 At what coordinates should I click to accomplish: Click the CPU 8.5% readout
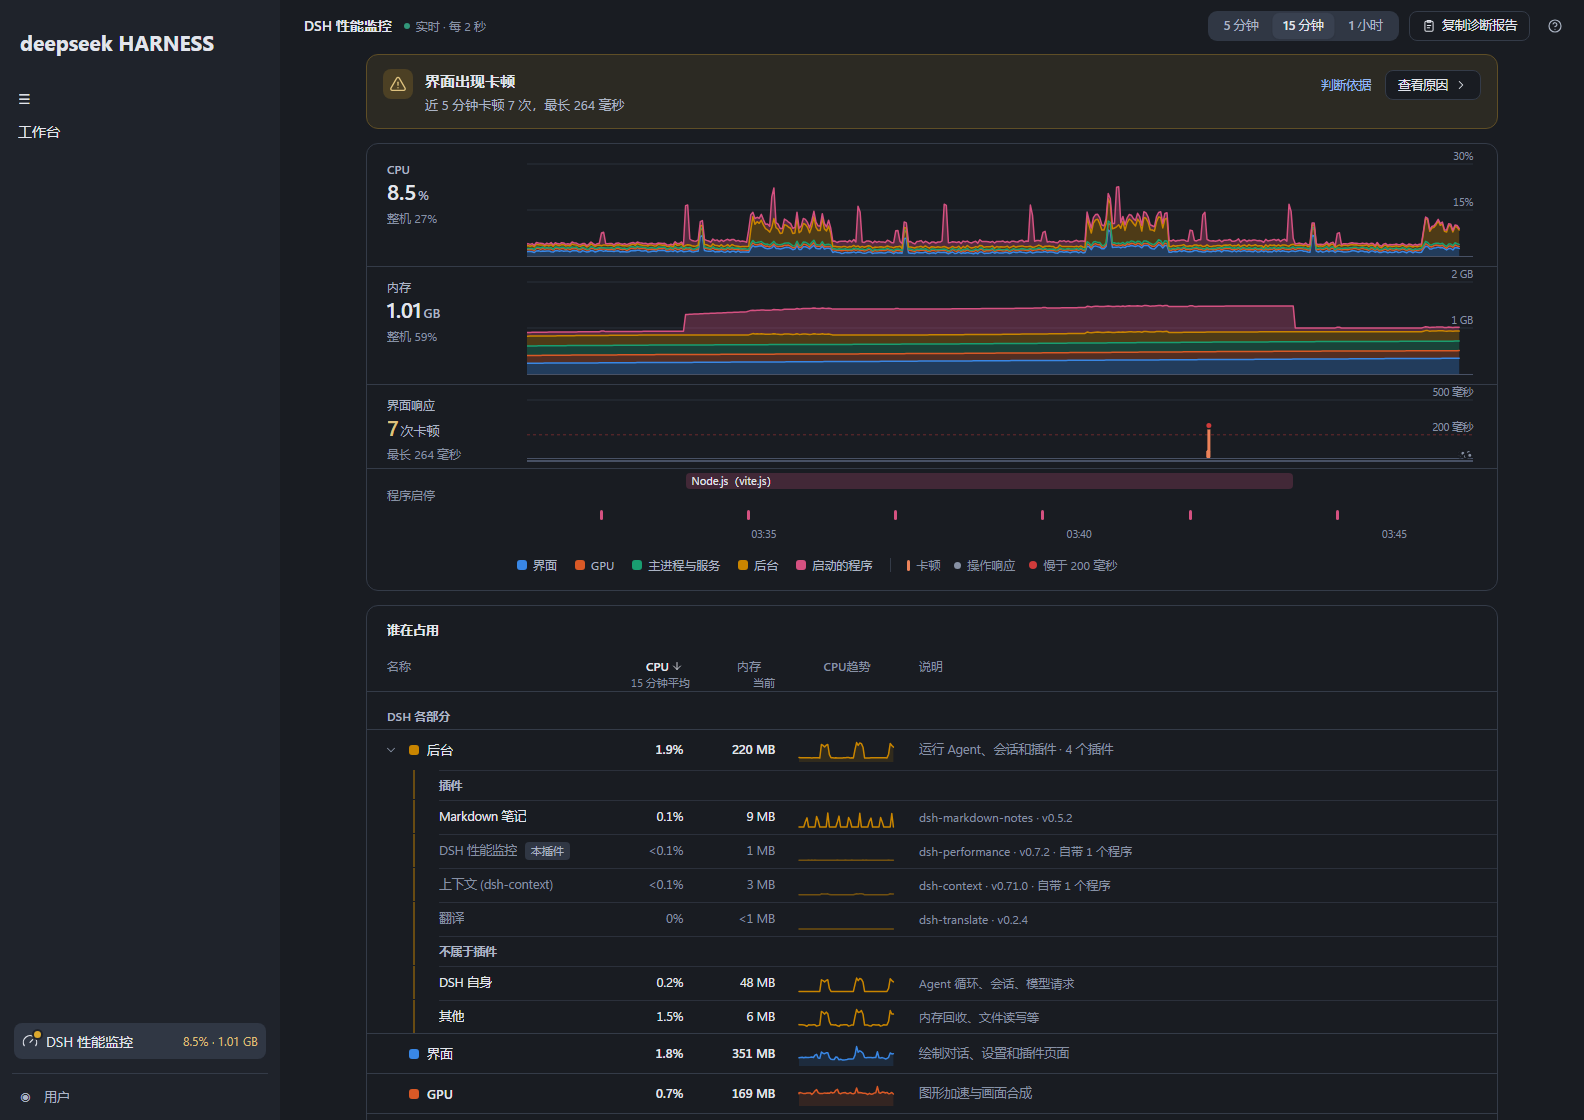(x=408, y=193)
